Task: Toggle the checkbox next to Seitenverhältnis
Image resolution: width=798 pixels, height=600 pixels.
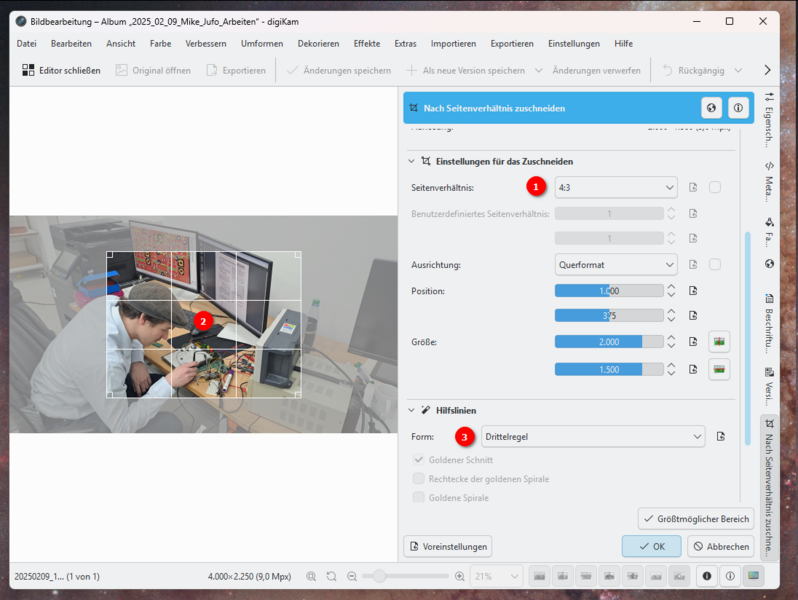Action: [x=715, y=187]
